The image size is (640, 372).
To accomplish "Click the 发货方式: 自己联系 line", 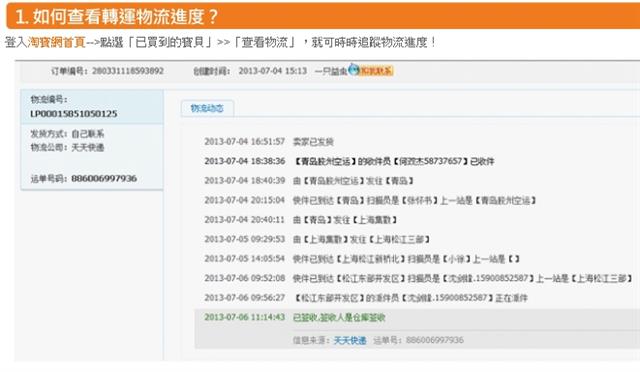I will pos(67,134).
